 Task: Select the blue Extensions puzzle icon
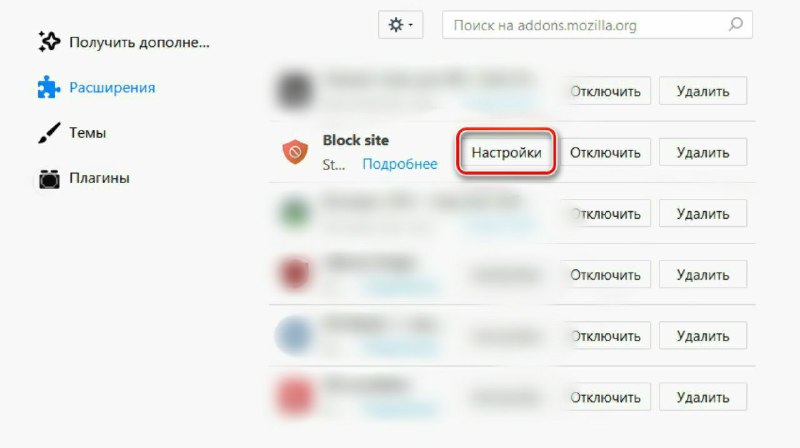point(49,87)
